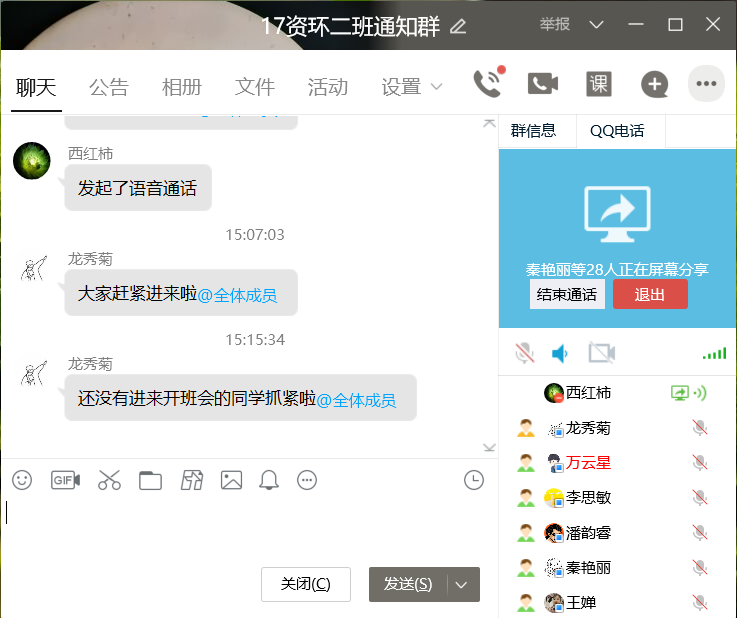This screenshot has width=737, height=618.
Task: Toggle the disabled camera in call
Action: click(602, 353)
